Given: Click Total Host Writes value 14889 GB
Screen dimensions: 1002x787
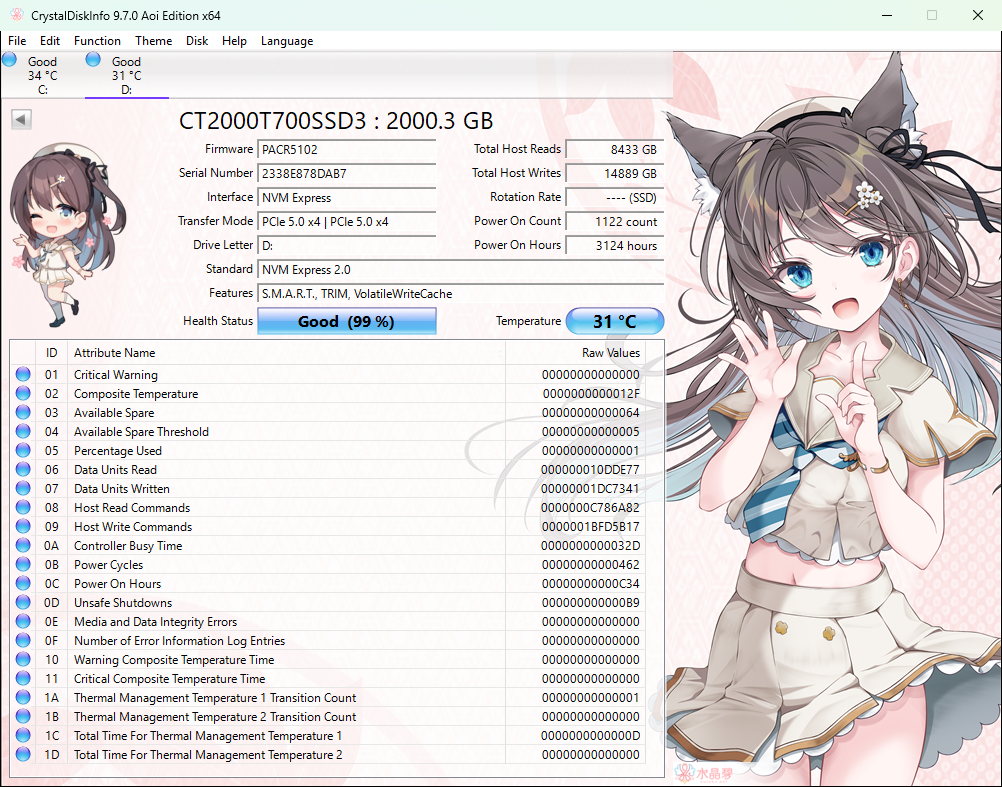Looking at the screenshot, I should [x=615, y=173].
